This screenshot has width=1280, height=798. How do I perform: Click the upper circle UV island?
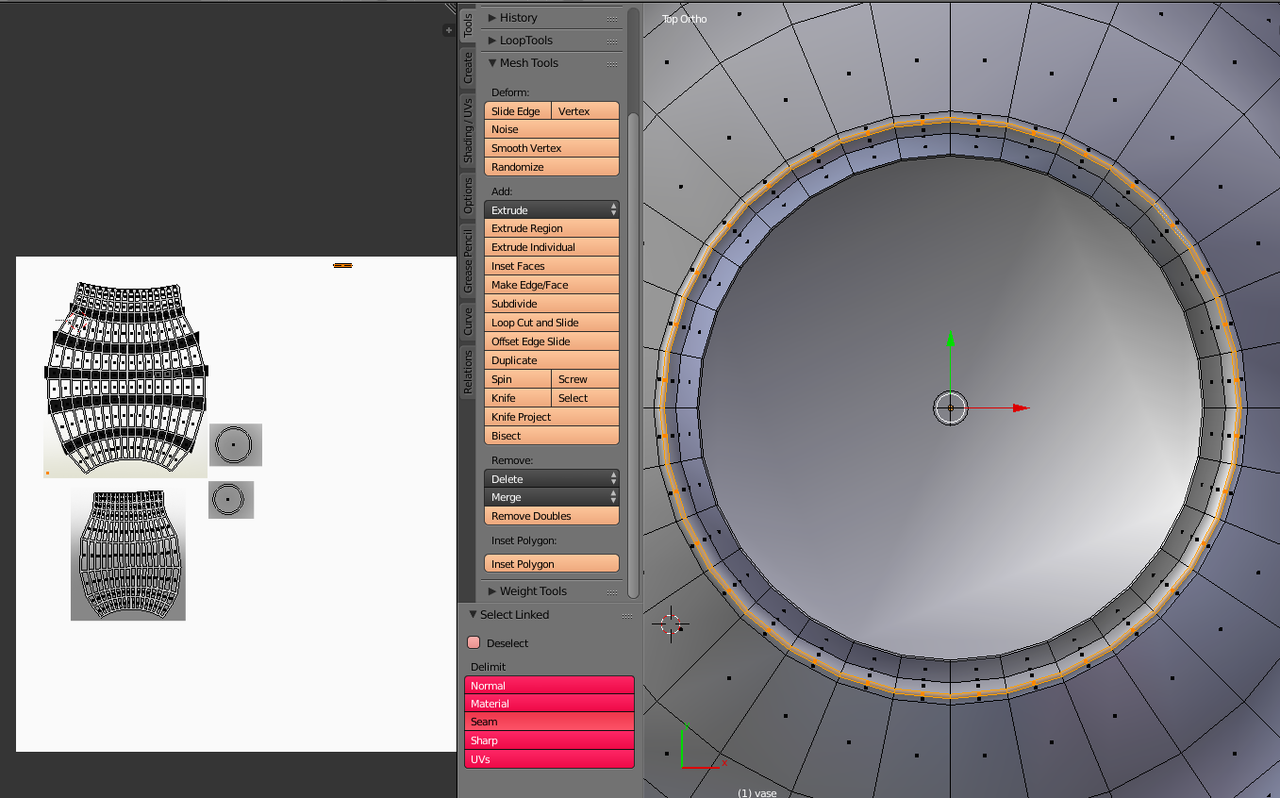[235, 444]
